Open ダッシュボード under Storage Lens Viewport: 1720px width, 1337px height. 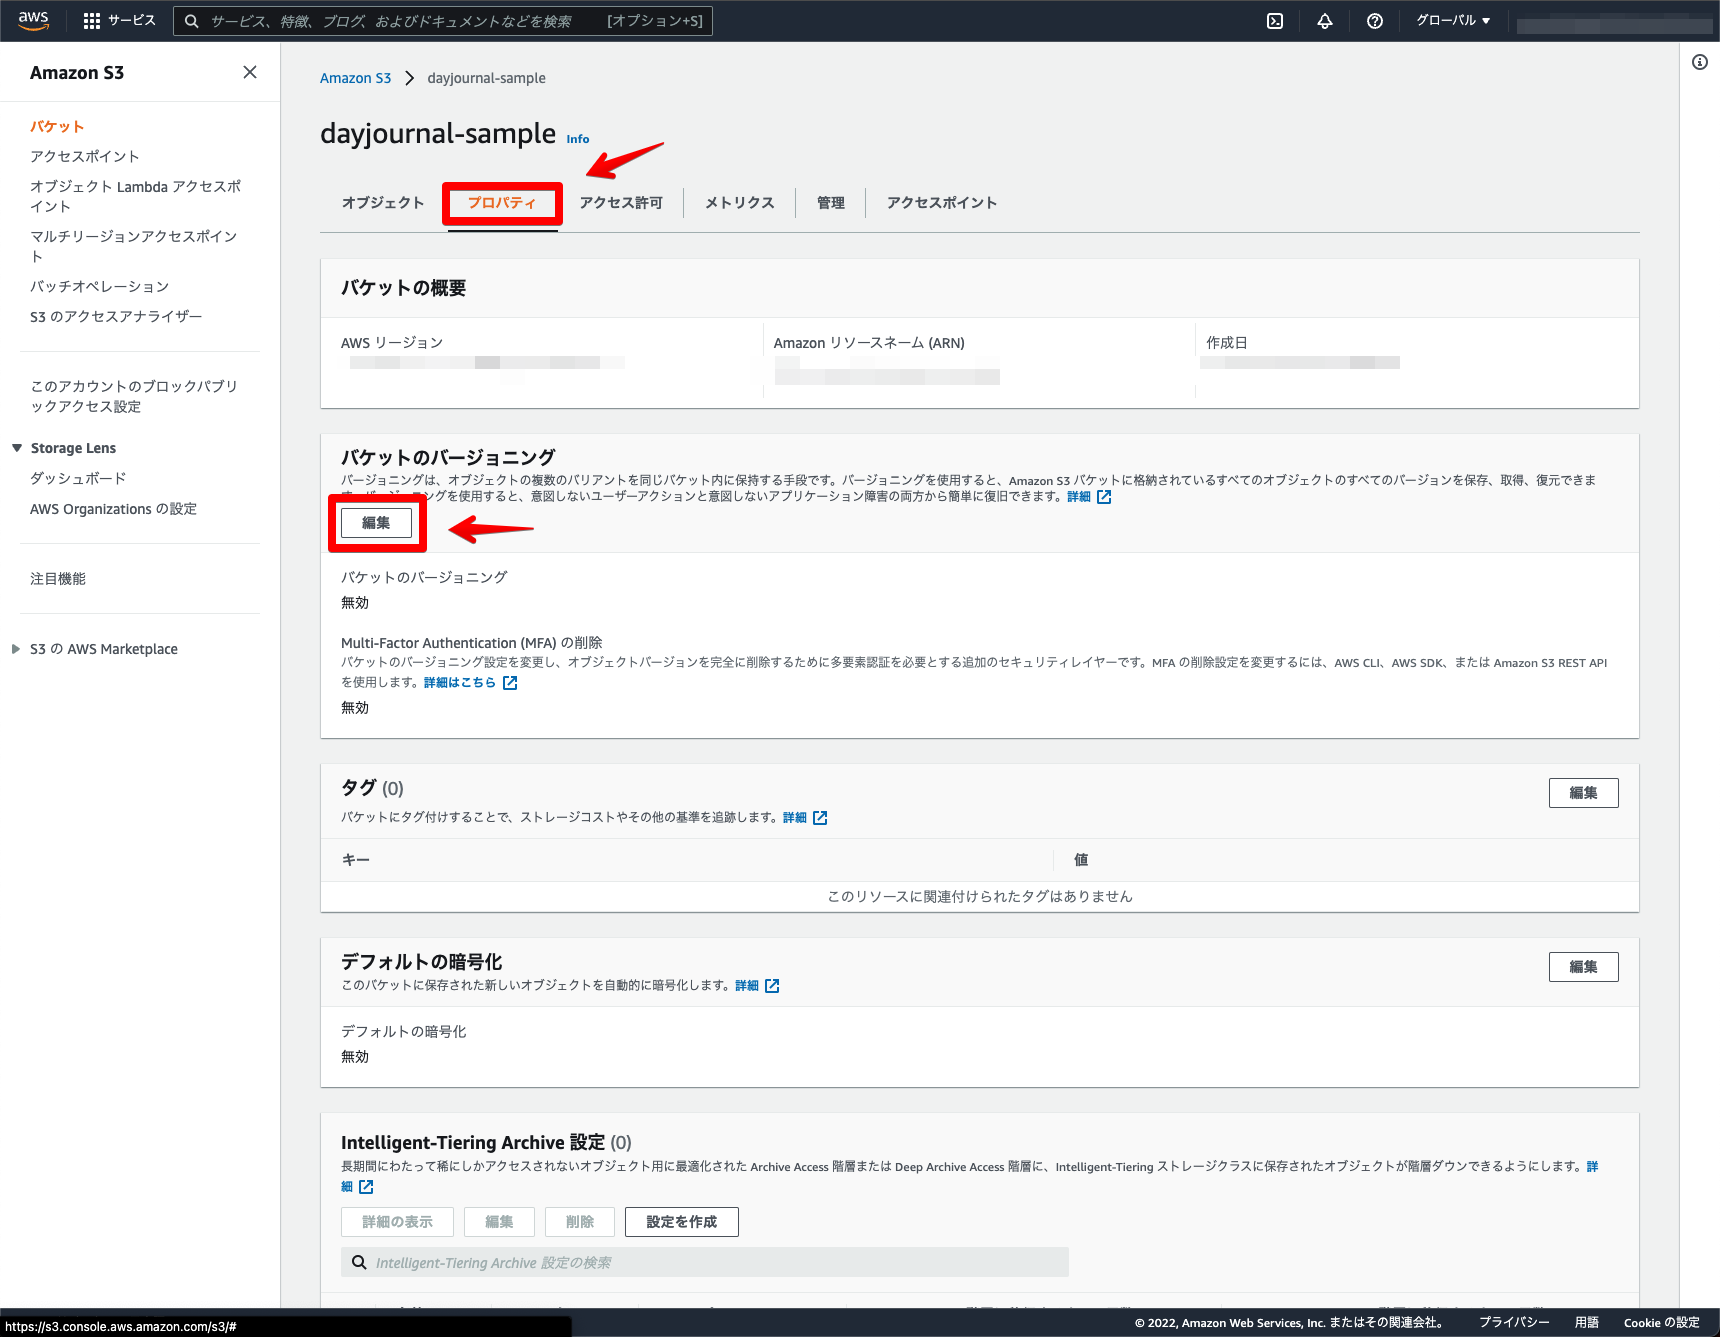tap(78, 479)
